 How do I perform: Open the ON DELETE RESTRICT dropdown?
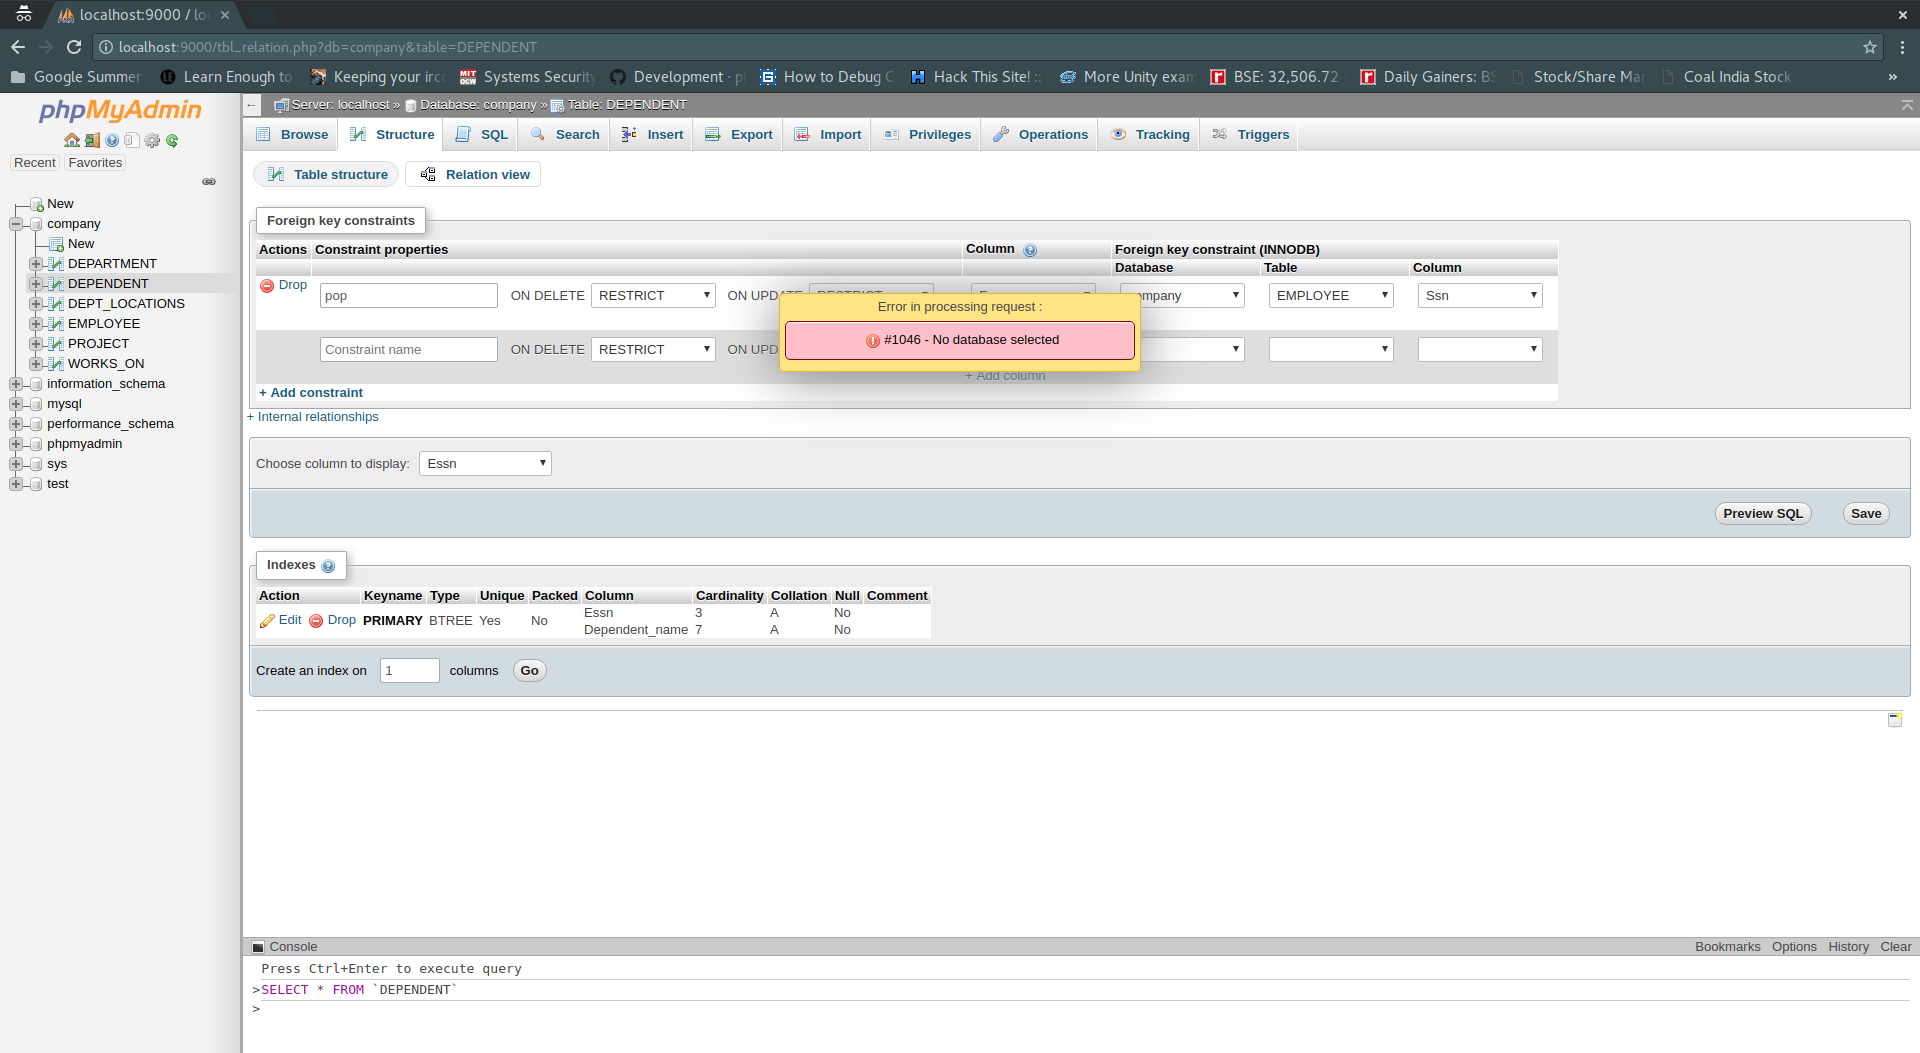652,295
